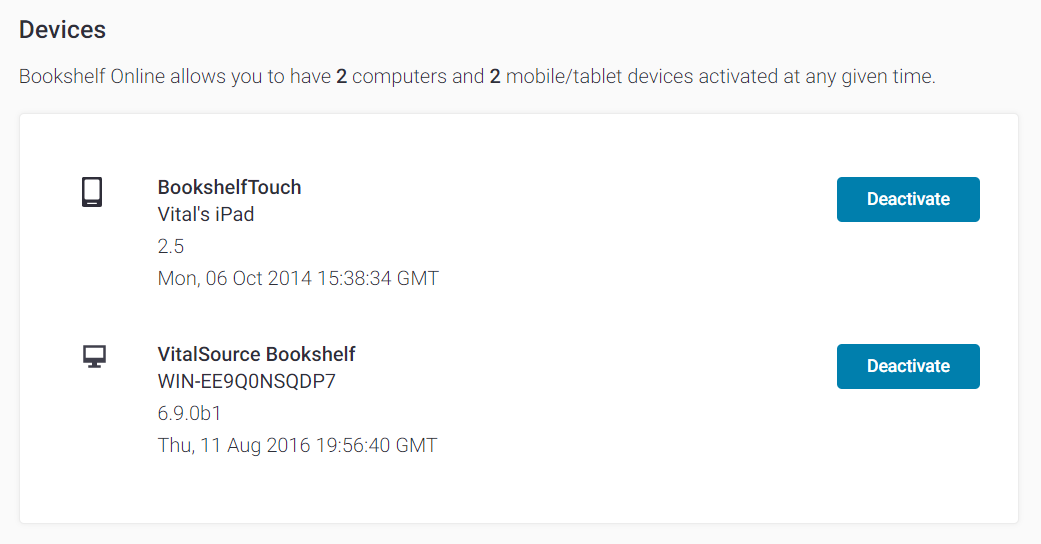Image resolution: width=1041 pixels, height=544 pixels.
Task: Click the desktop monitor icon beside VitalSource Bookshelf
Action: point(94,357)
